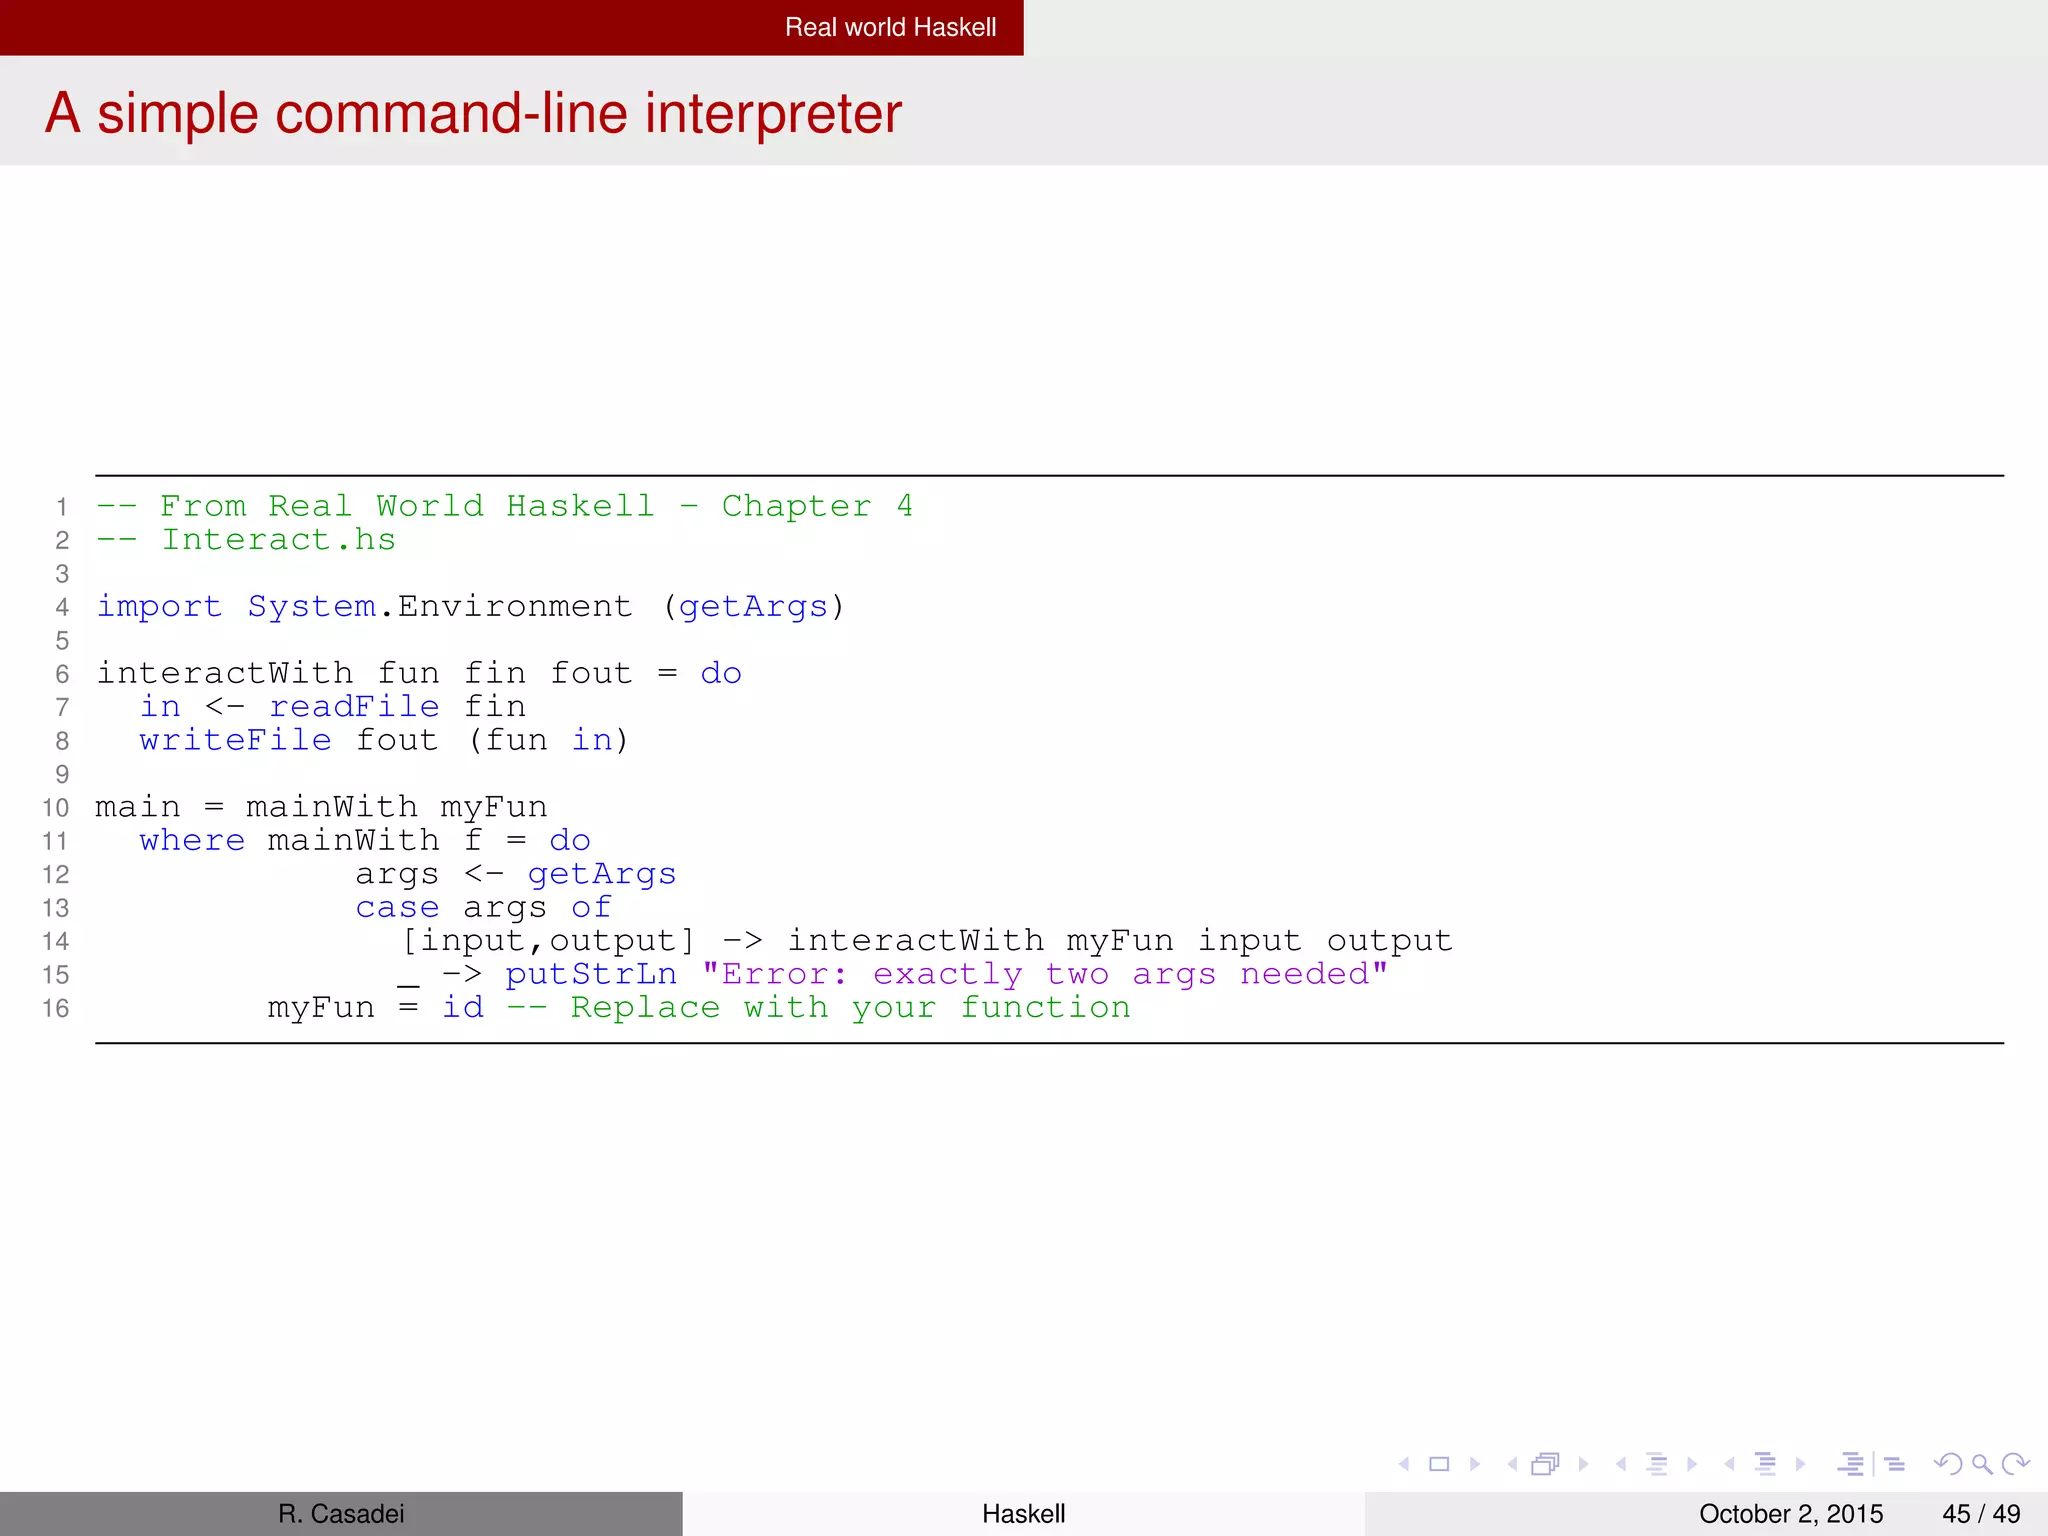Click the R. Casadei author footer link
This screenshot has height=1536, width=2048.
pyautogui.click(x=341, y=1514)
